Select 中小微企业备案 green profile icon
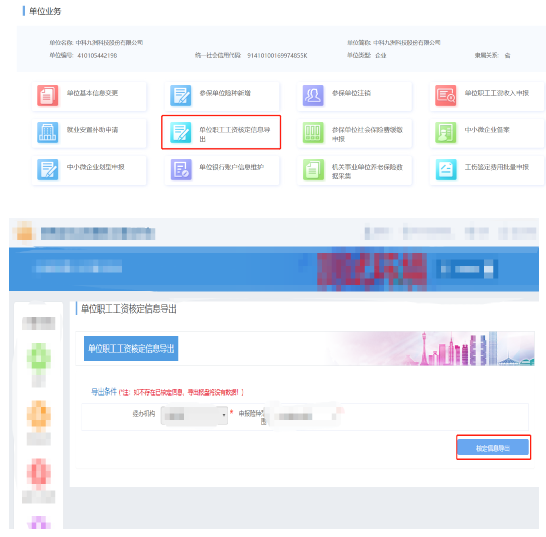Image resolution: width=546 pixels, height=537 pixels. tap(446, 132)
